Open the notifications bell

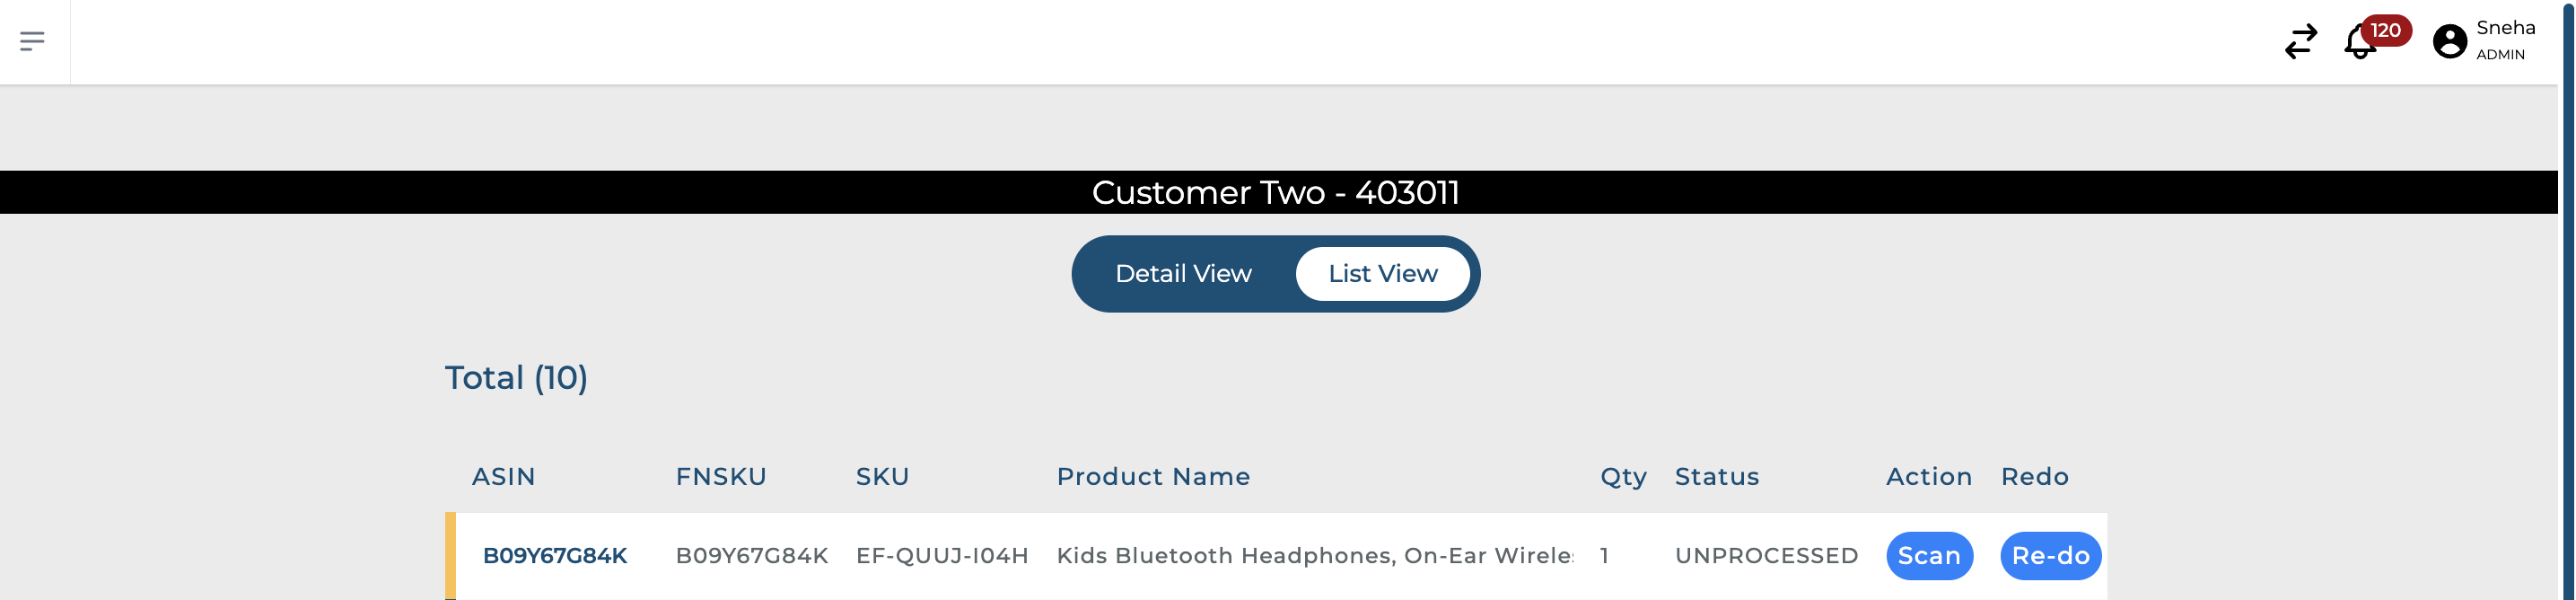2359,43
